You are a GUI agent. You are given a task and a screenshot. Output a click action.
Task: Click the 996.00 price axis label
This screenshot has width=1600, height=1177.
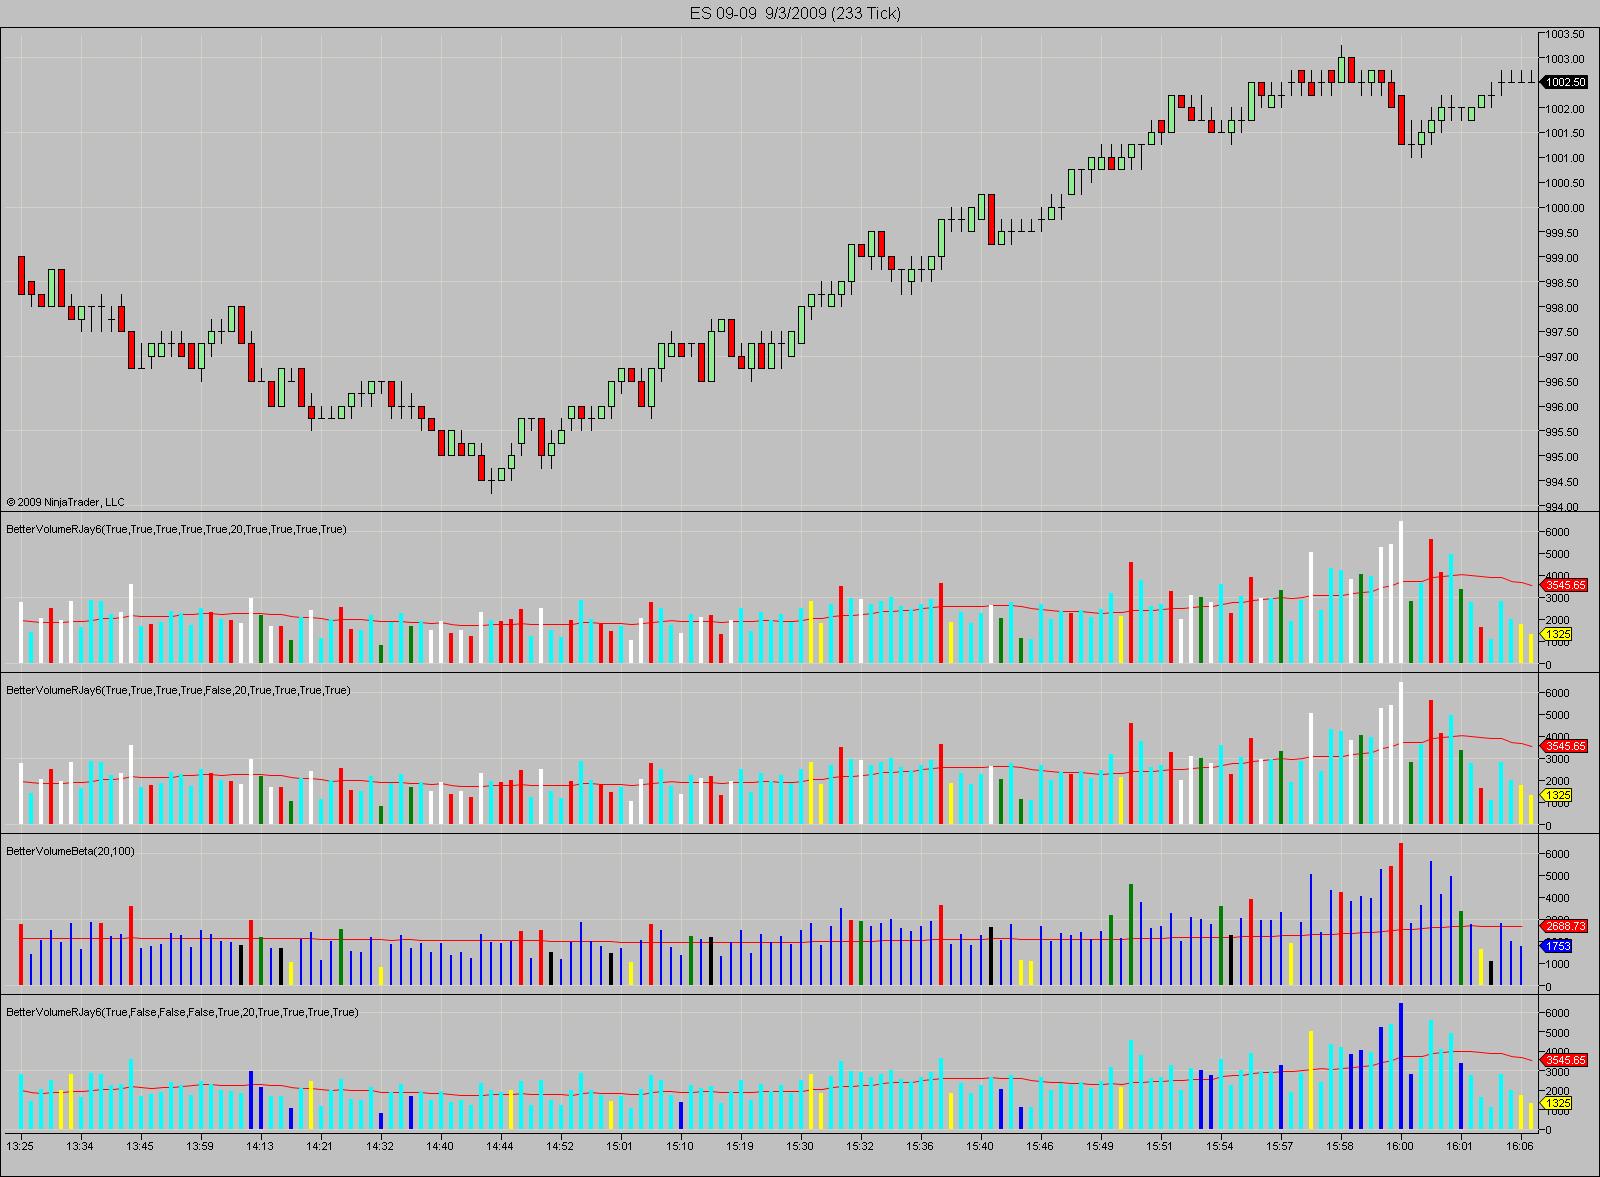[1563, 407]
